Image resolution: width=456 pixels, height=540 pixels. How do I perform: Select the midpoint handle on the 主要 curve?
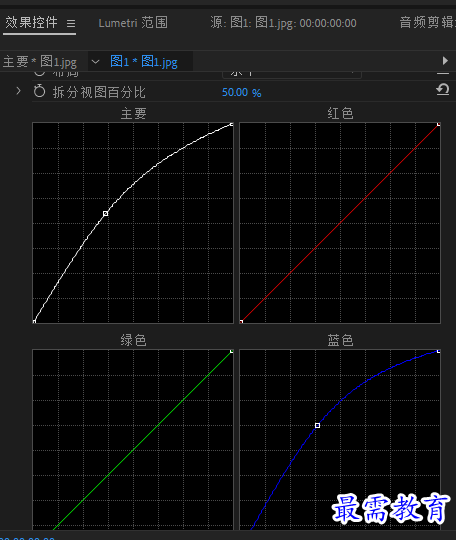pos(106,214)
